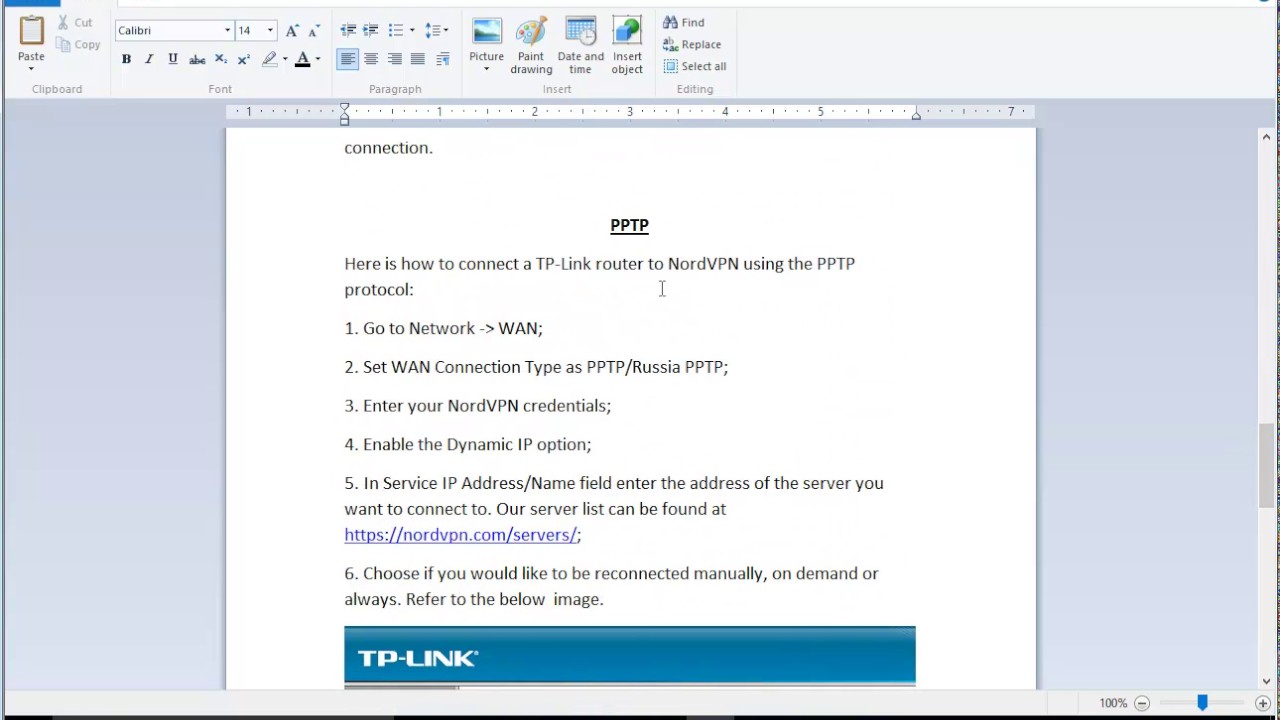Insert a Picture via landscape icon
Screen dimensions: 1280x720
[487, 31]
